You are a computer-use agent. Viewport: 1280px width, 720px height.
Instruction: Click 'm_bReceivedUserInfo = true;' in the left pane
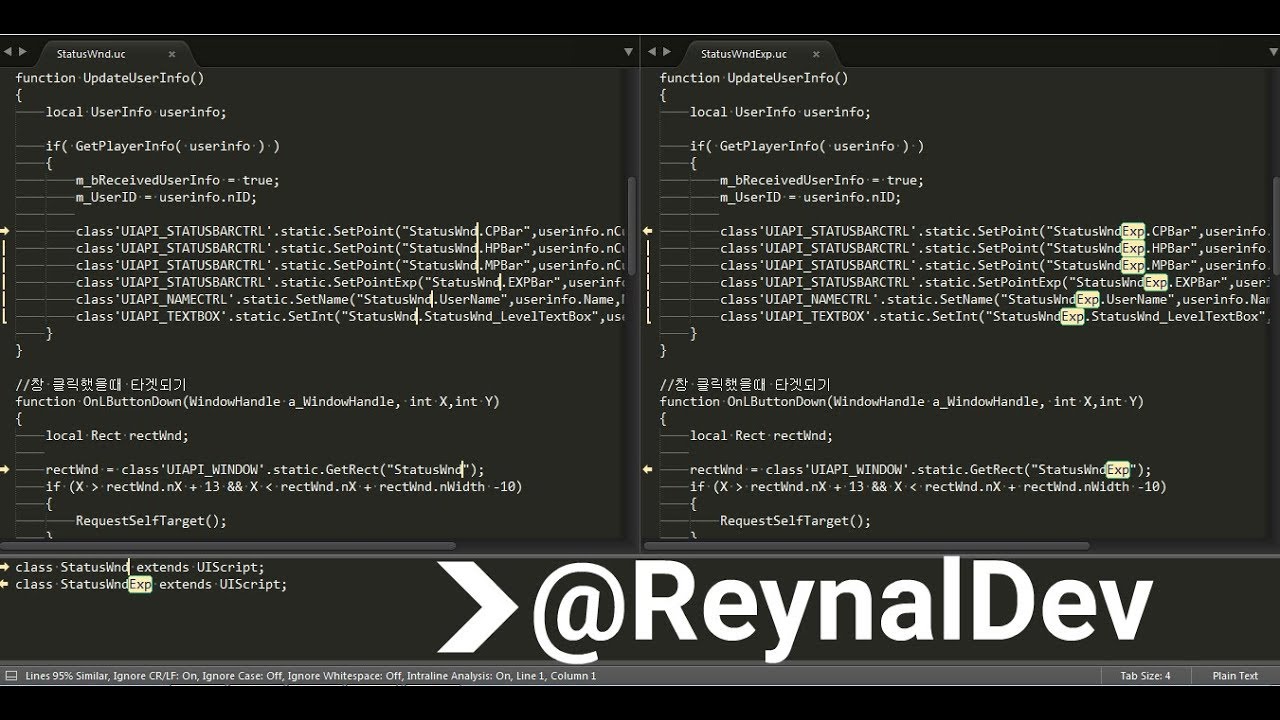click(x=178, y=180)
